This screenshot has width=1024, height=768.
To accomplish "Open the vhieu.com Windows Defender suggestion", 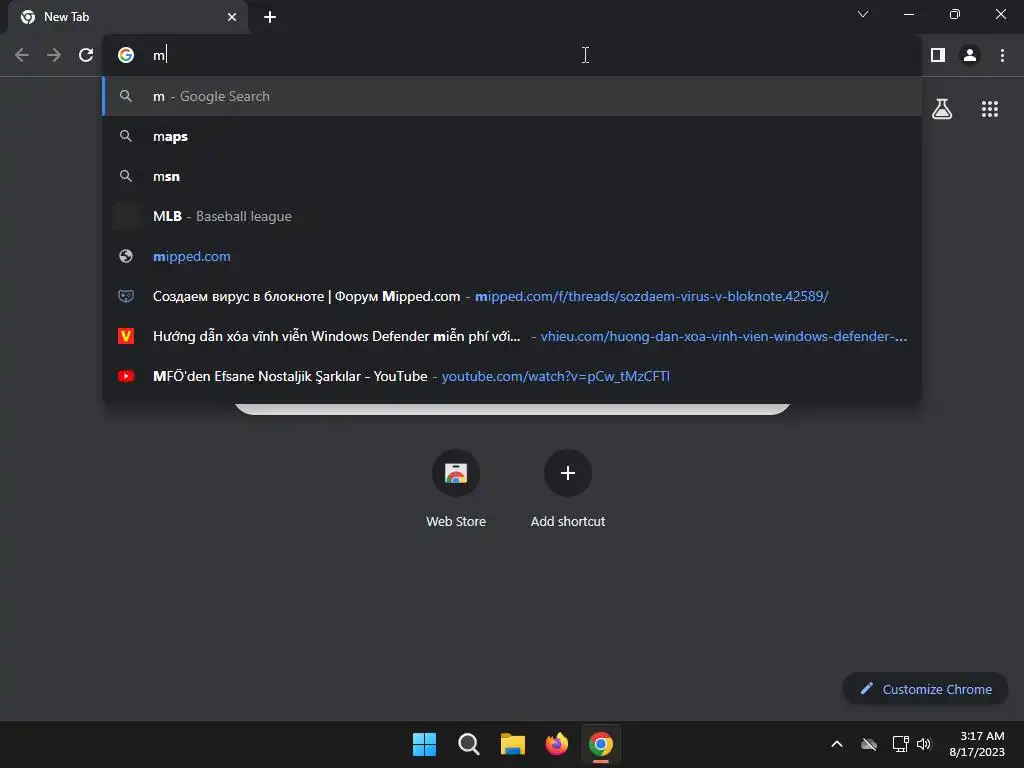I will tap(512, 336).
